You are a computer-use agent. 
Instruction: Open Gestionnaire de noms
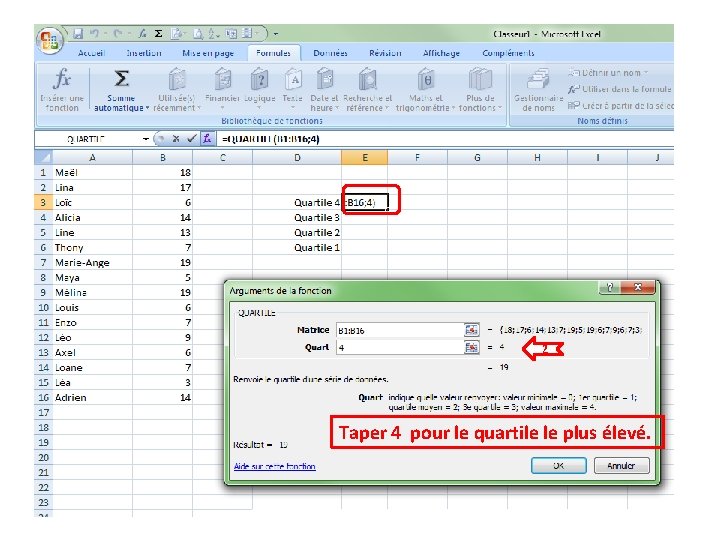pos(539,90)
